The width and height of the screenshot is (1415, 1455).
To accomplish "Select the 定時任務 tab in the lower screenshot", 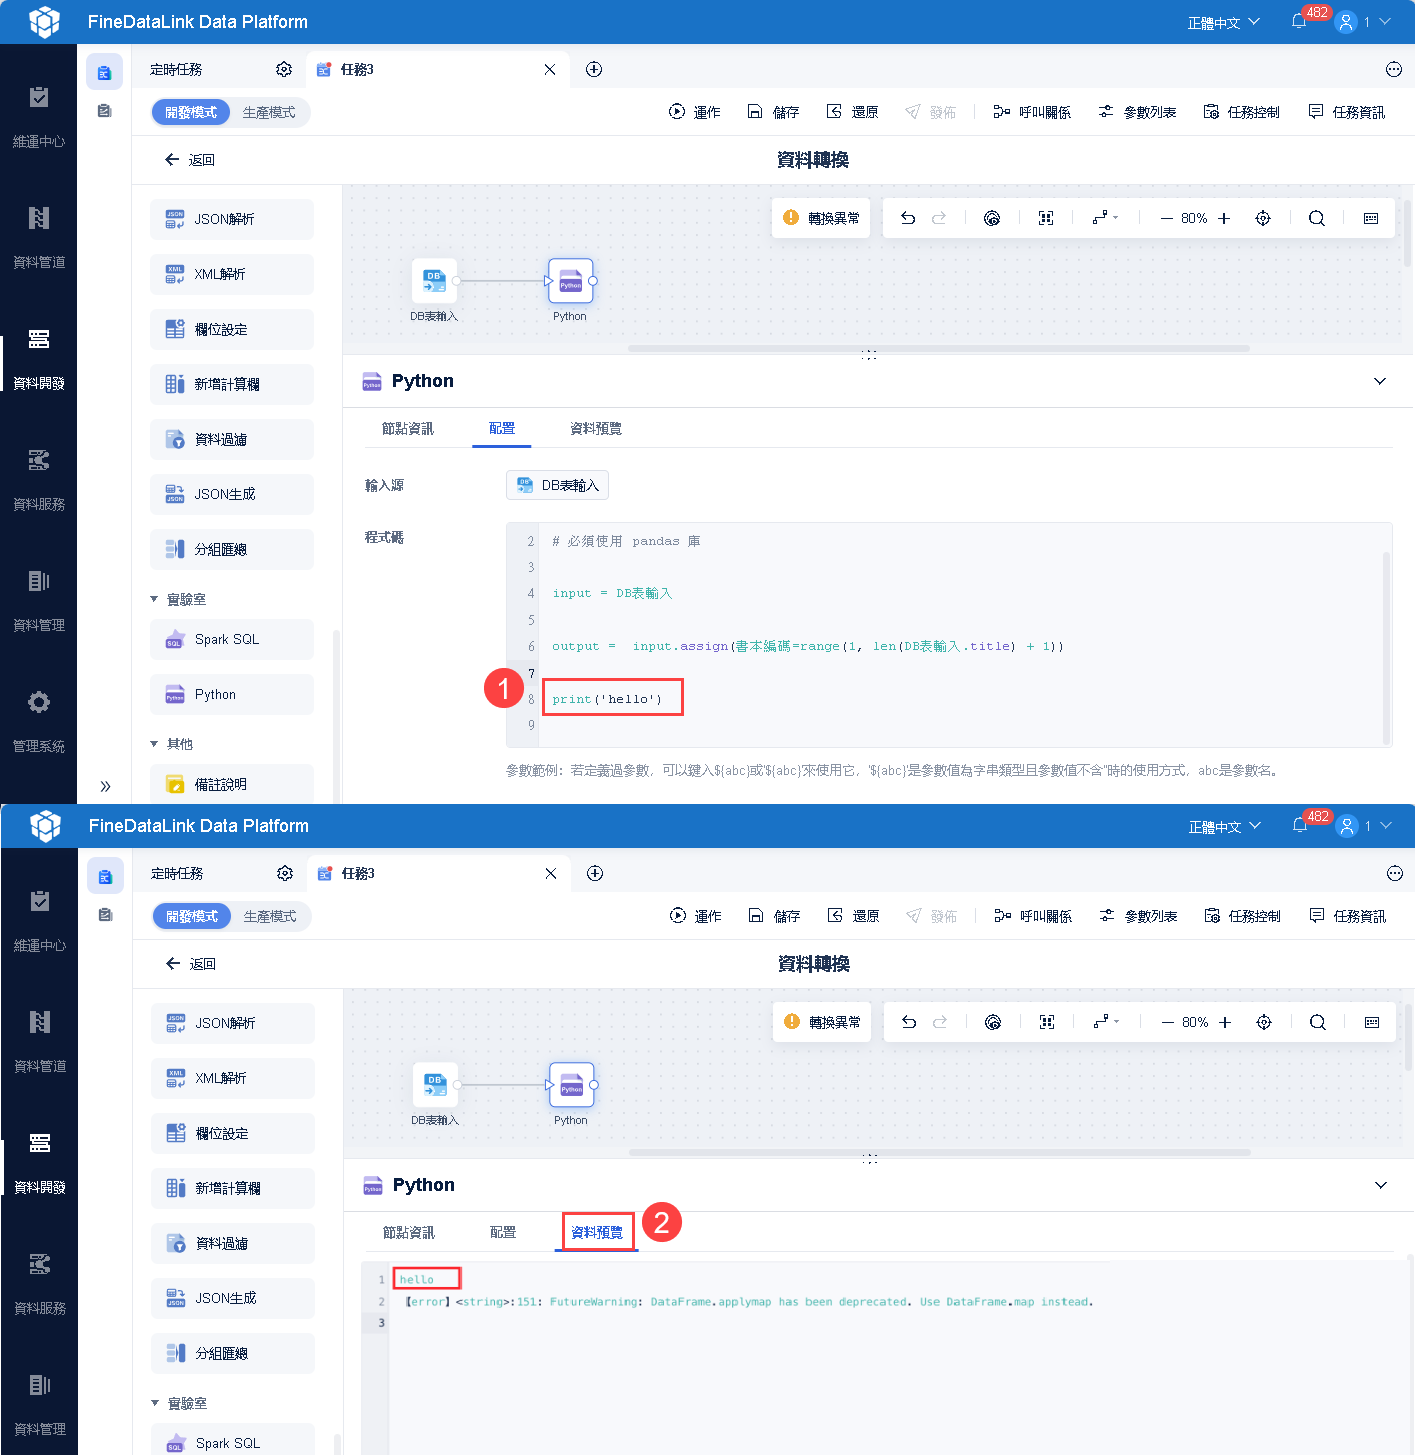I will (177, 873).
